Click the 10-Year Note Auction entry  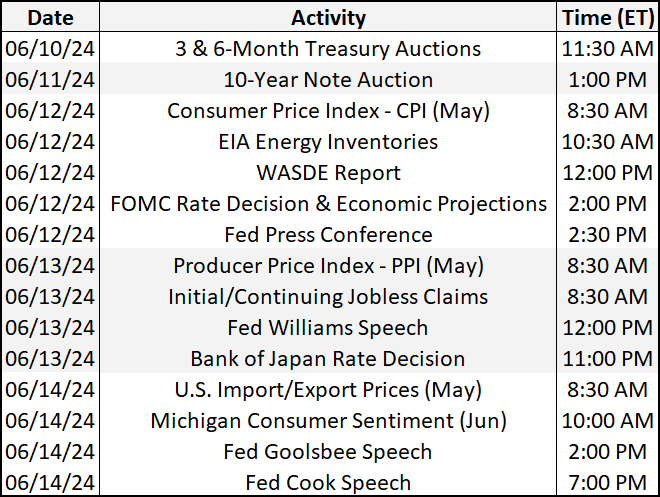pos(328,80)
